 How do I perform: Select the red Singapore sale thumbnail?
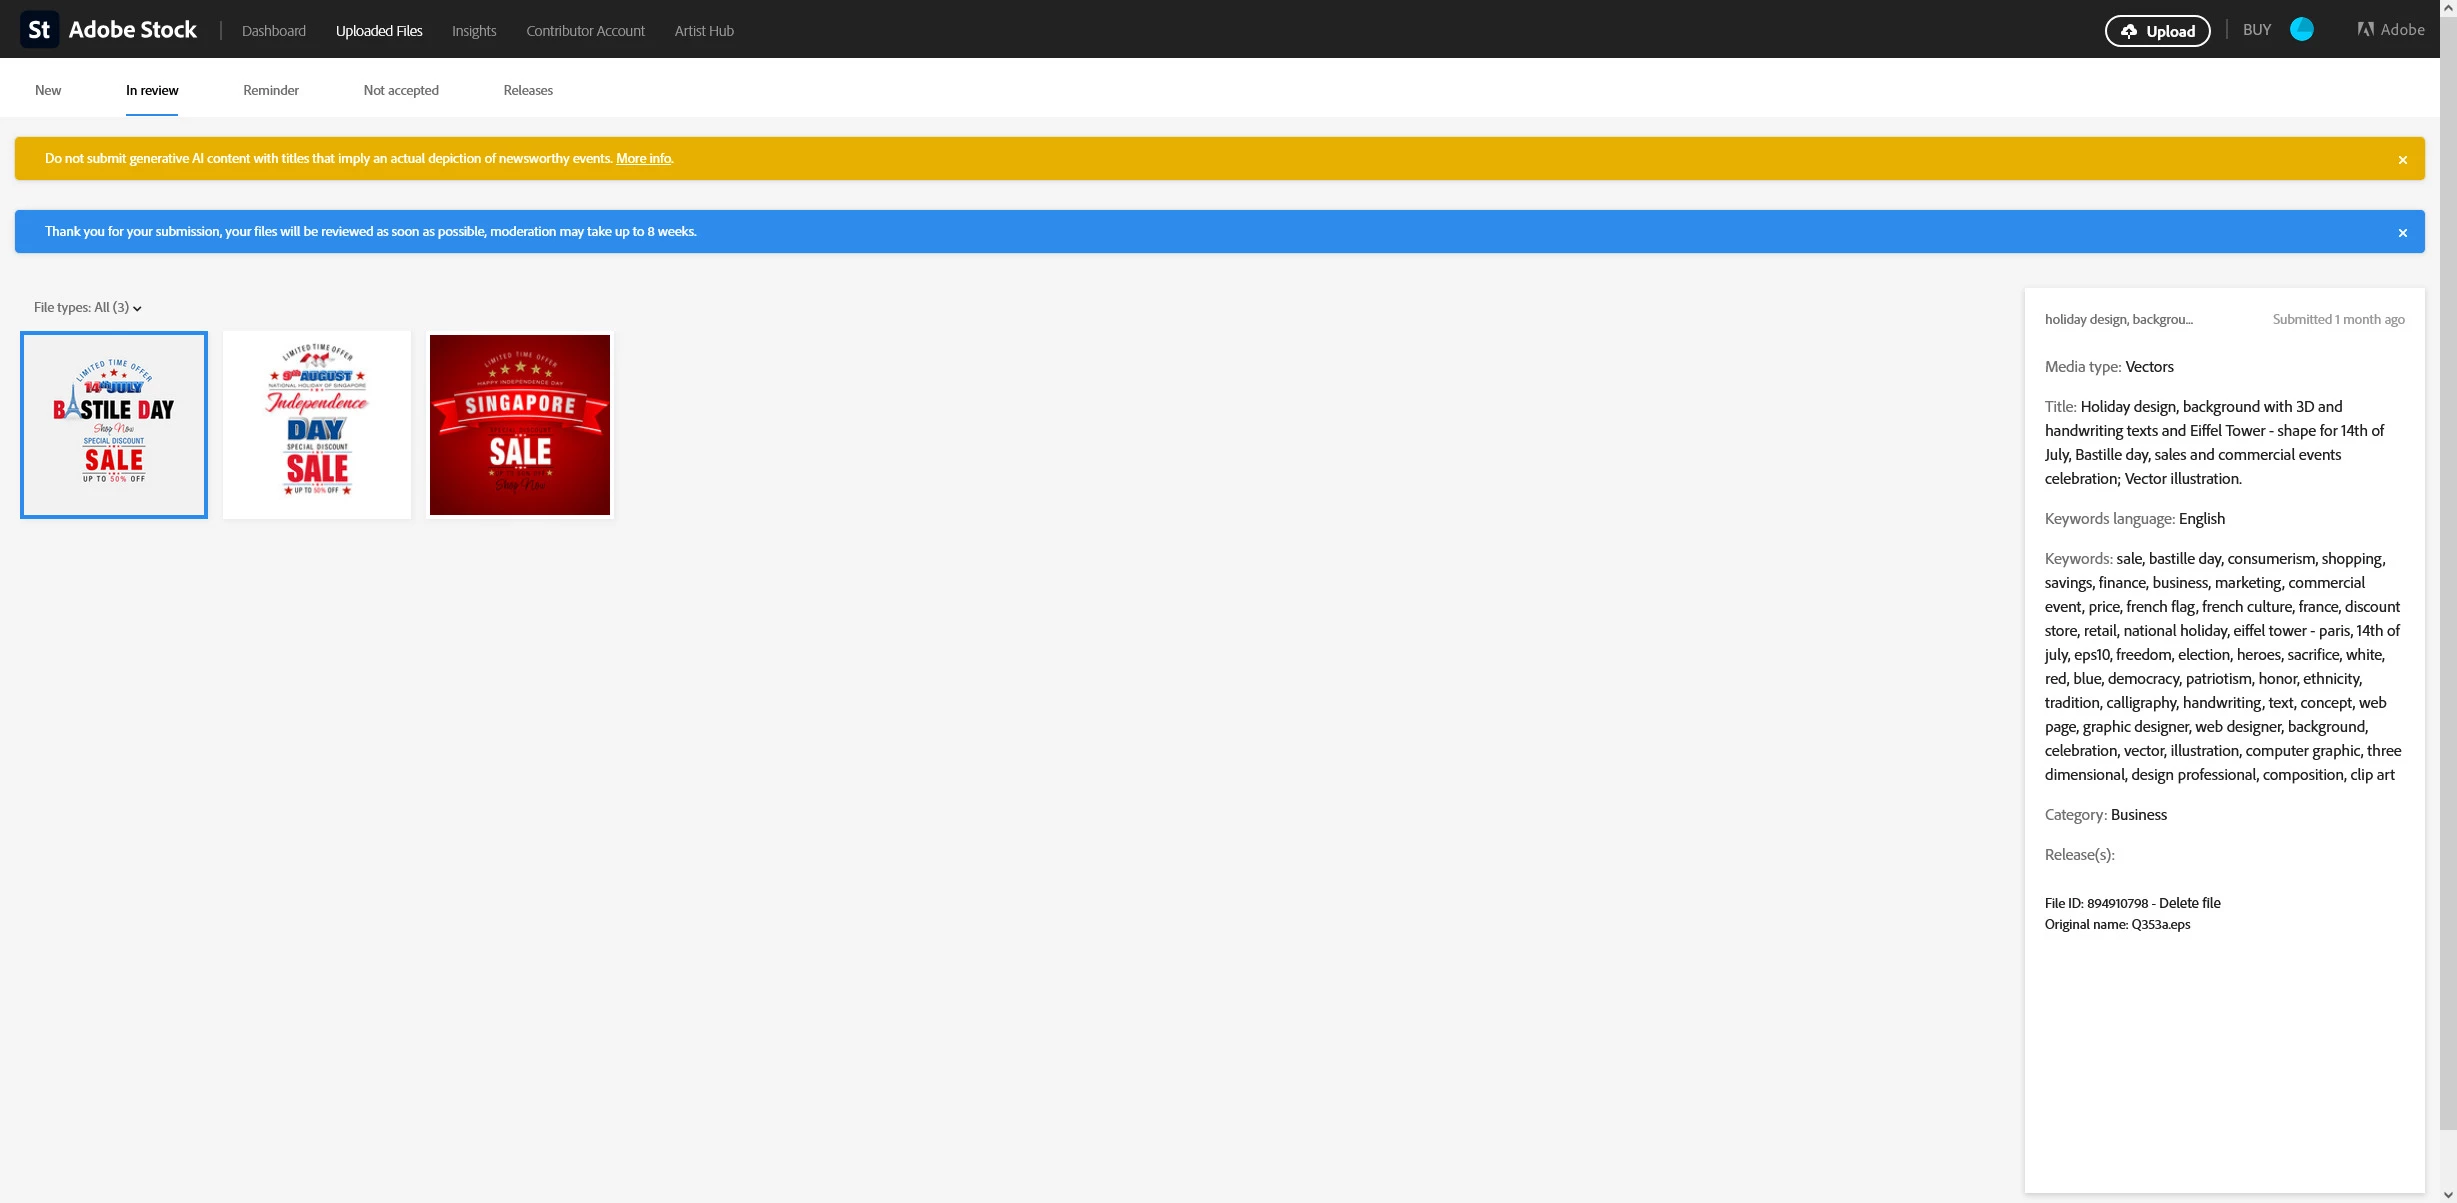point(520,425)
